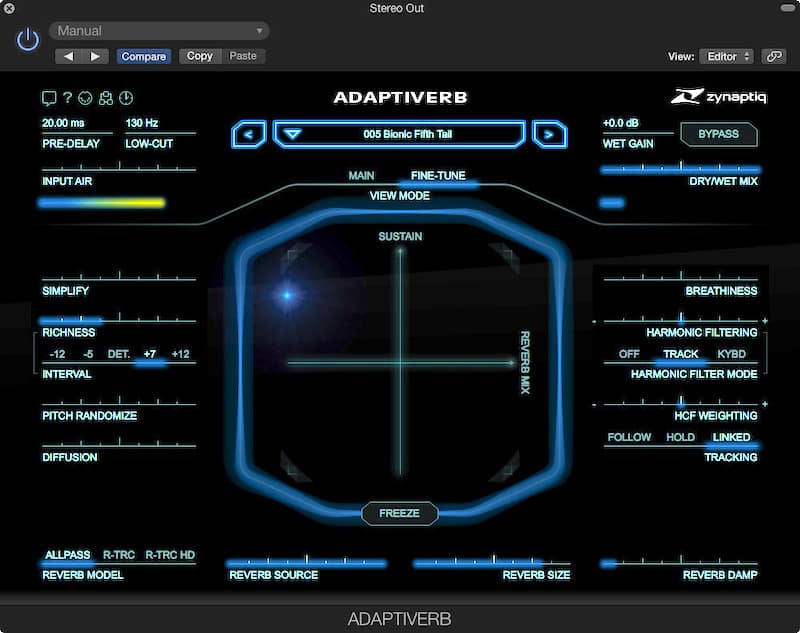Open the View Editor selector
Screen dimensions: 800x633
click(x=727, y=56)
